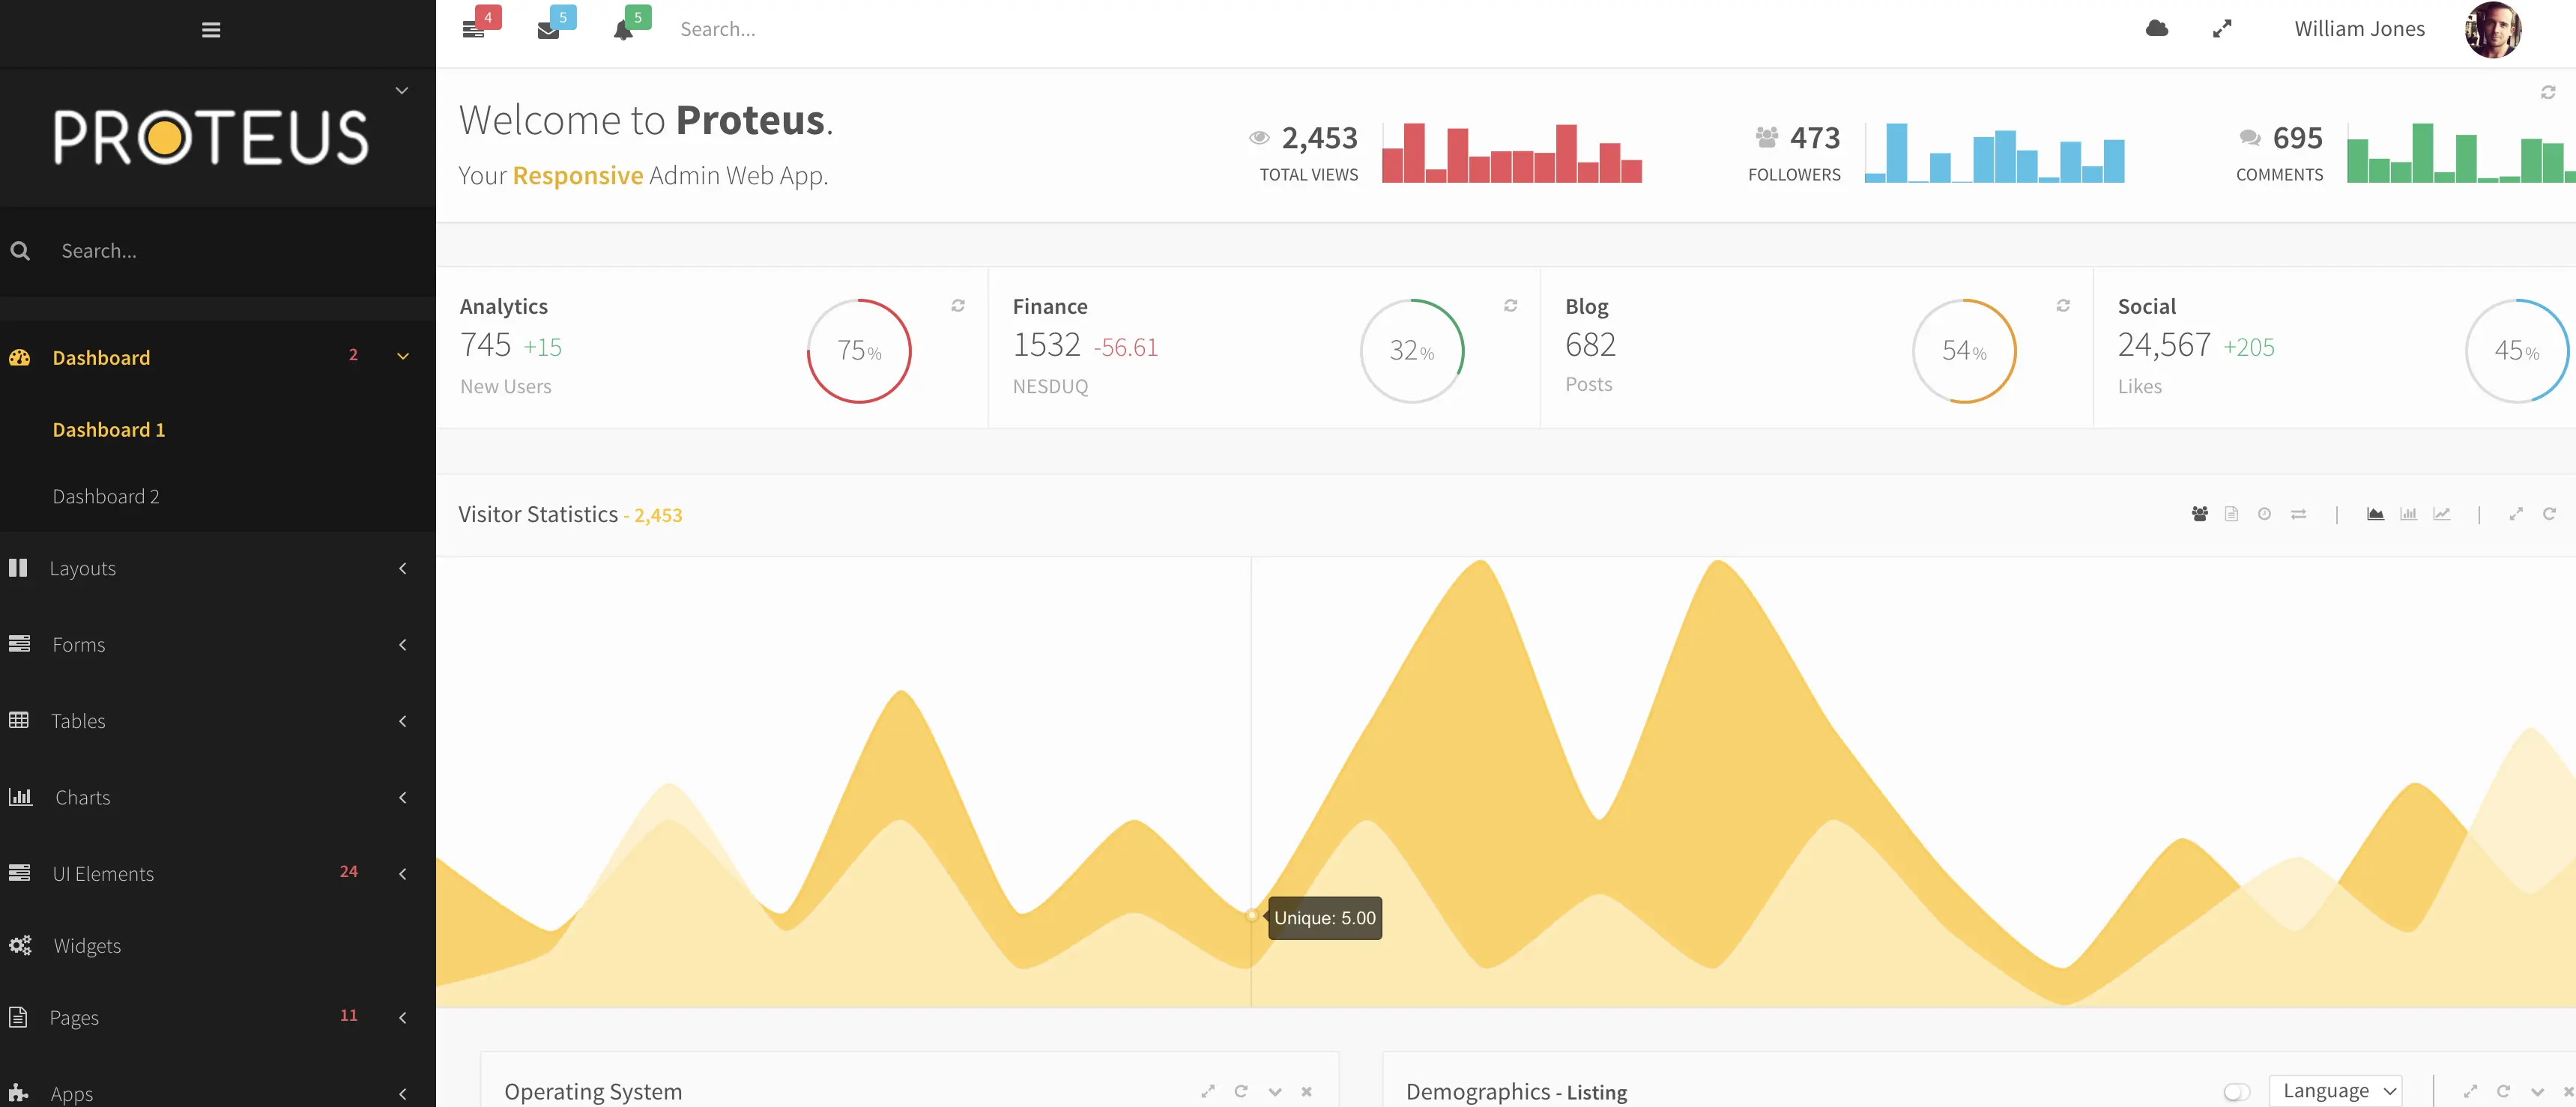Click the Total Views eye icon
Screen dimensions: 2576x1107
[1259, 137]
